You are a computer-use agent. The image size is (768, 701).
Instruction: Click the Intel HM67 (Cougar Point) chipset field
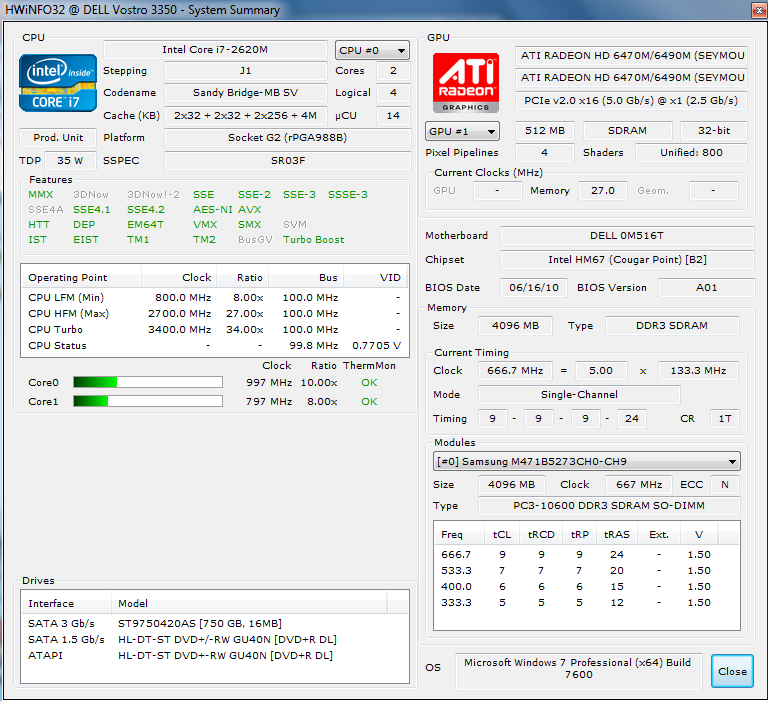click(626, 260)
